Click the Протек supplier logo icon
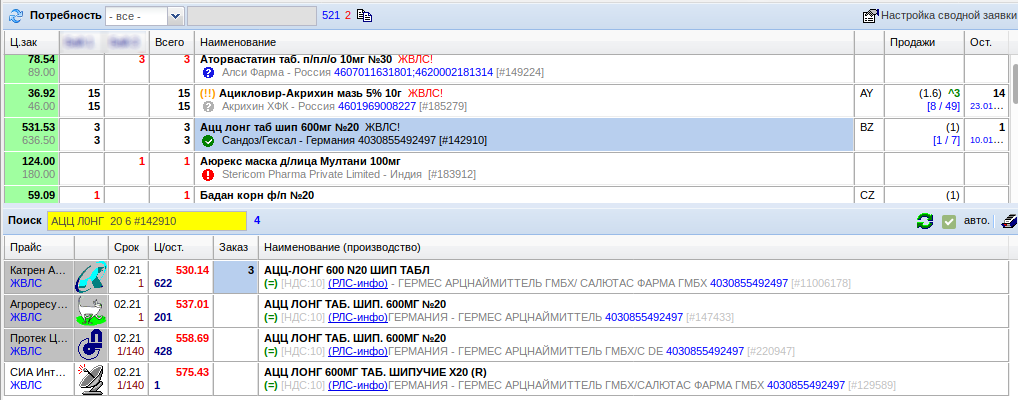This screenshot has height=400, width=1018. point(91,345)
